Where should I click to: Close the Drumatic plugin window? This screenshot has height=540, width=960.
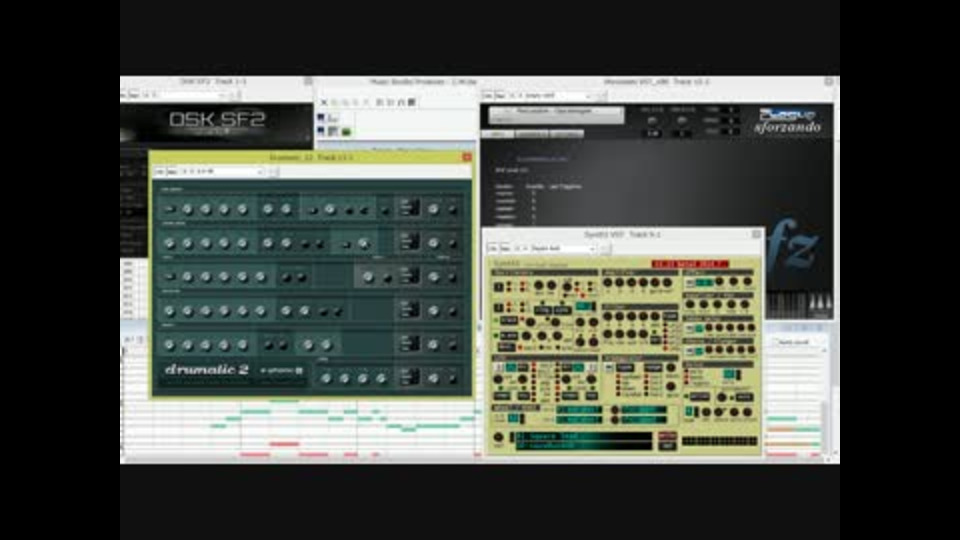click(467, 157)
